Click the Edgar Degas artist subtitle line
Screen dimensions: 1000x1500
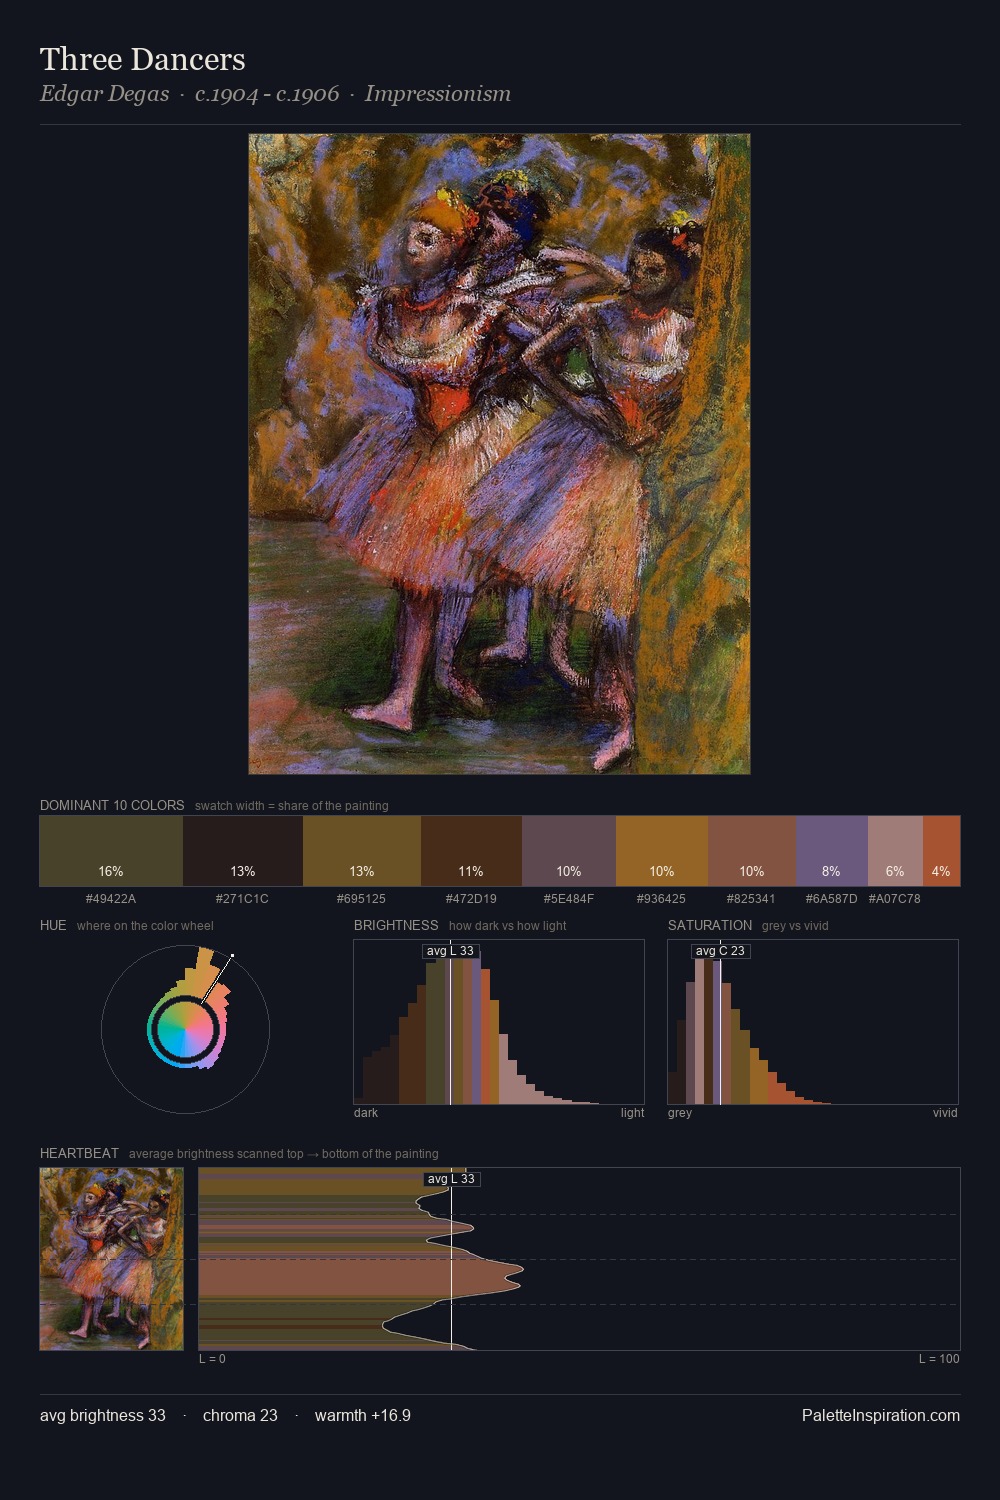click(275, 94)
